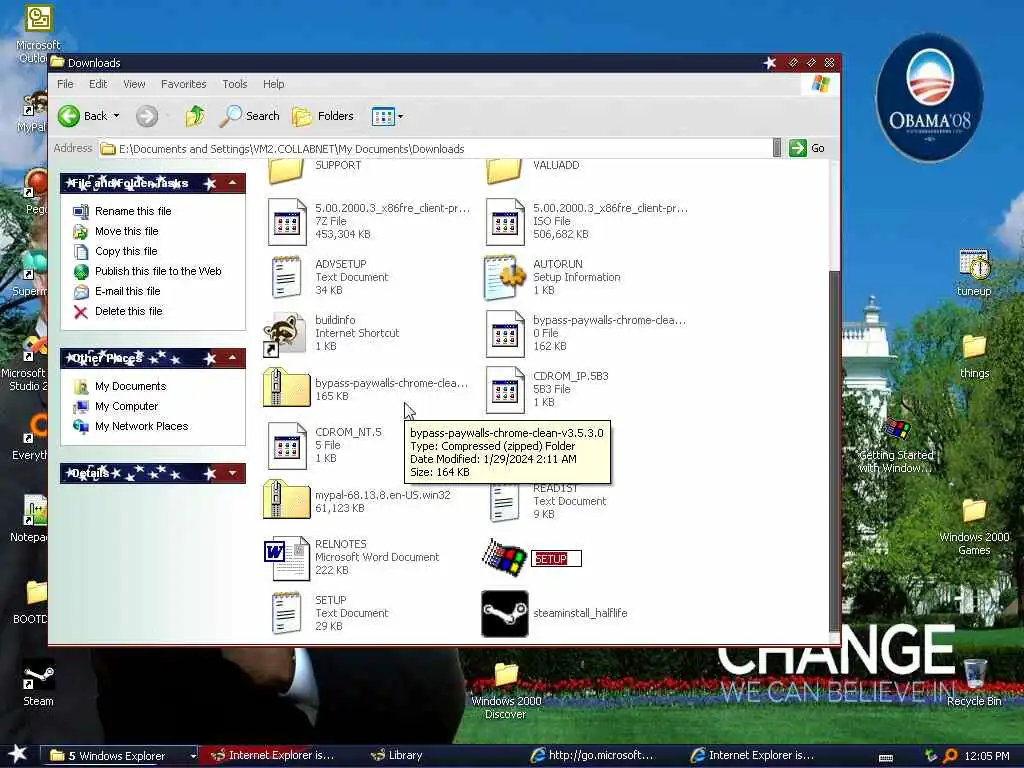Select the buildinfo Internet Shortcut icon
1024x768 pixels.
point(285,334)
